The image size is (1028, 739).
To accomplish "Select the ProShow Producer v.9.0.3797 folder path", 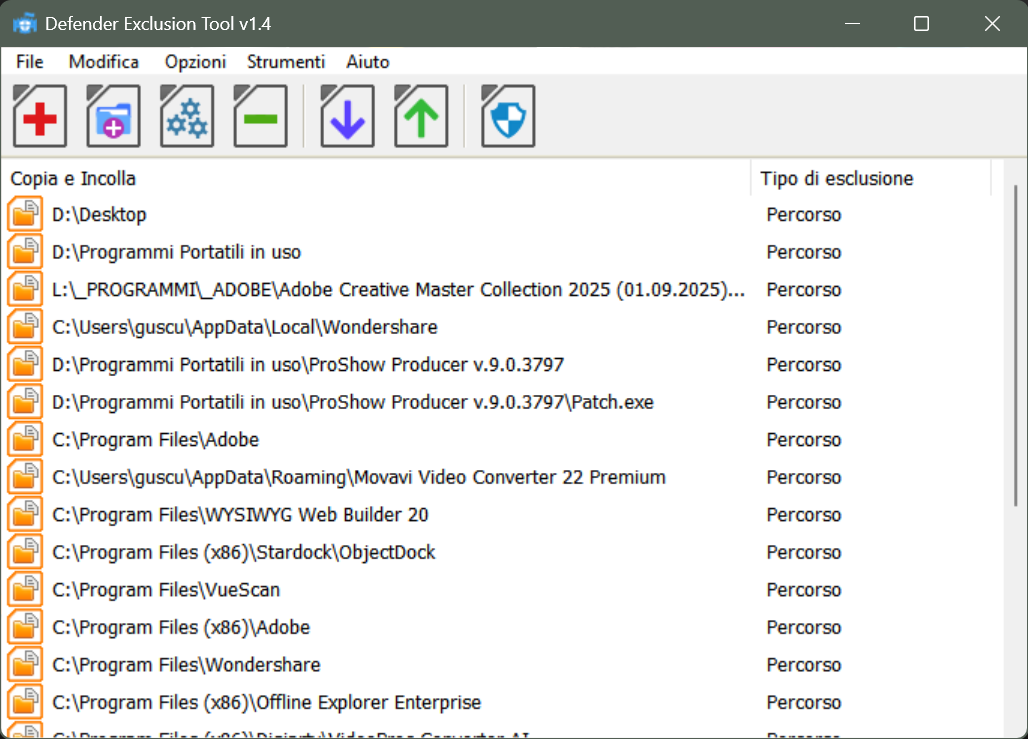I will click(x=308, y=365).
